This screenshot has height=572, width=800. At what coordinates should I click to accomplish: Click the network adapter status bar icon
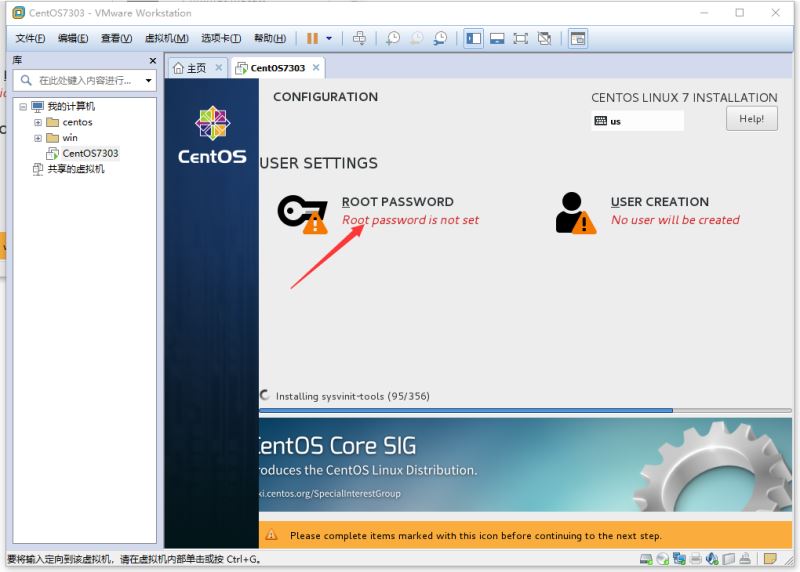pos(679,559)
